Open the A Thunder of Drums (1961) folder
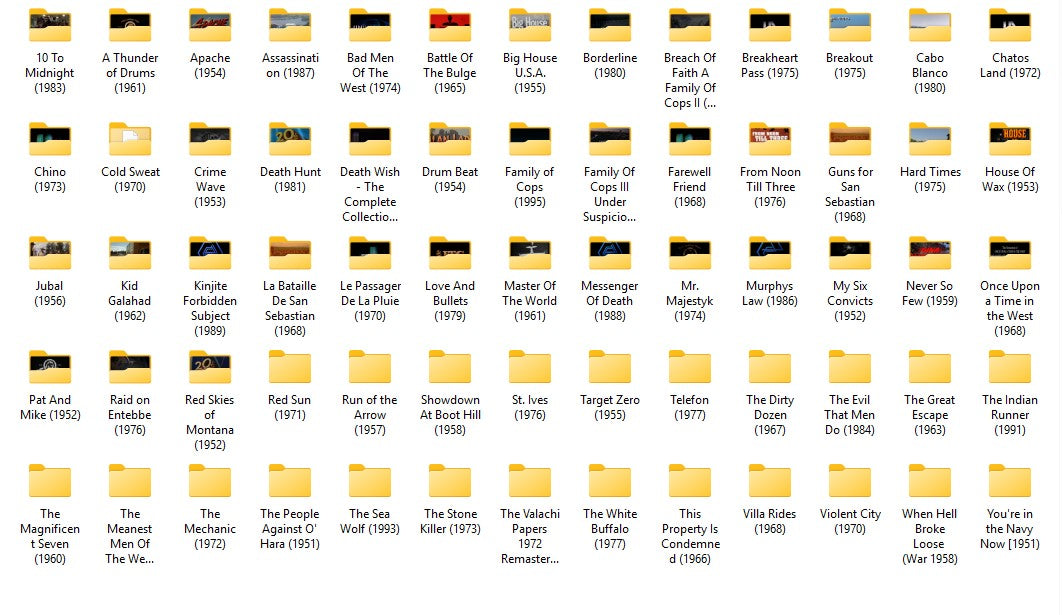 click(130, 26)
